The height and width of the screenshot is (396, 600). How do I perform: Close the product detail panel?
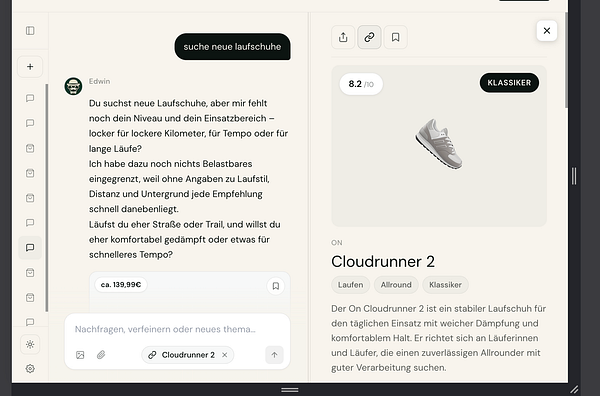[x=547, y=31]
